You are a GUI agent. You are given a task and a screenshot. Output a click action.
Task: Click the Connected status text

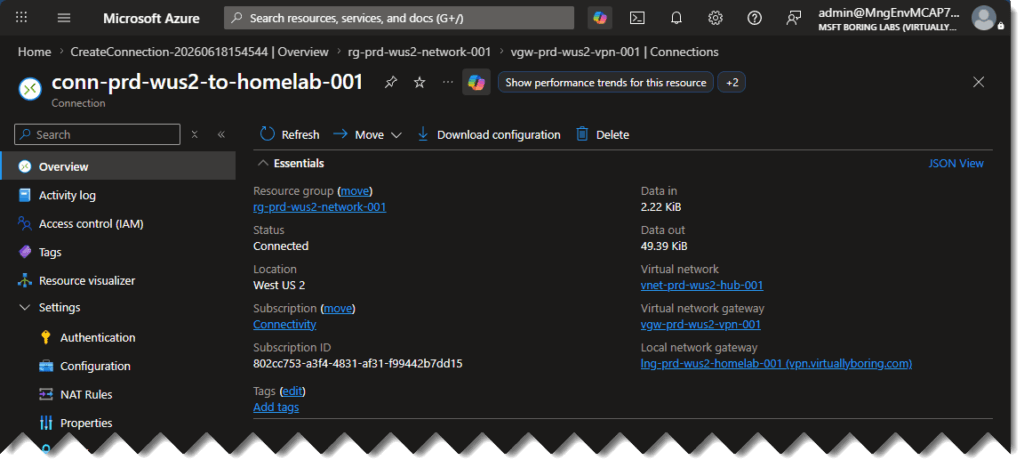[x=281, y=246]
